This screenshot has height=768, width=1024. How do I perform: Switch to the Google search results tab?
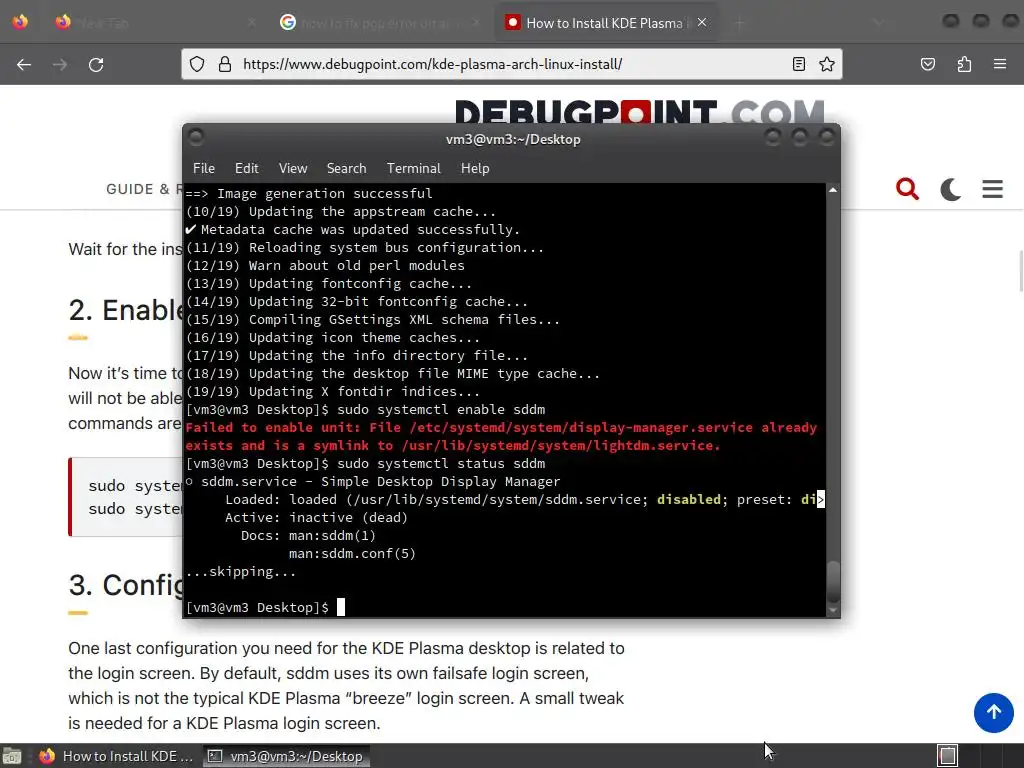(380, 23)
